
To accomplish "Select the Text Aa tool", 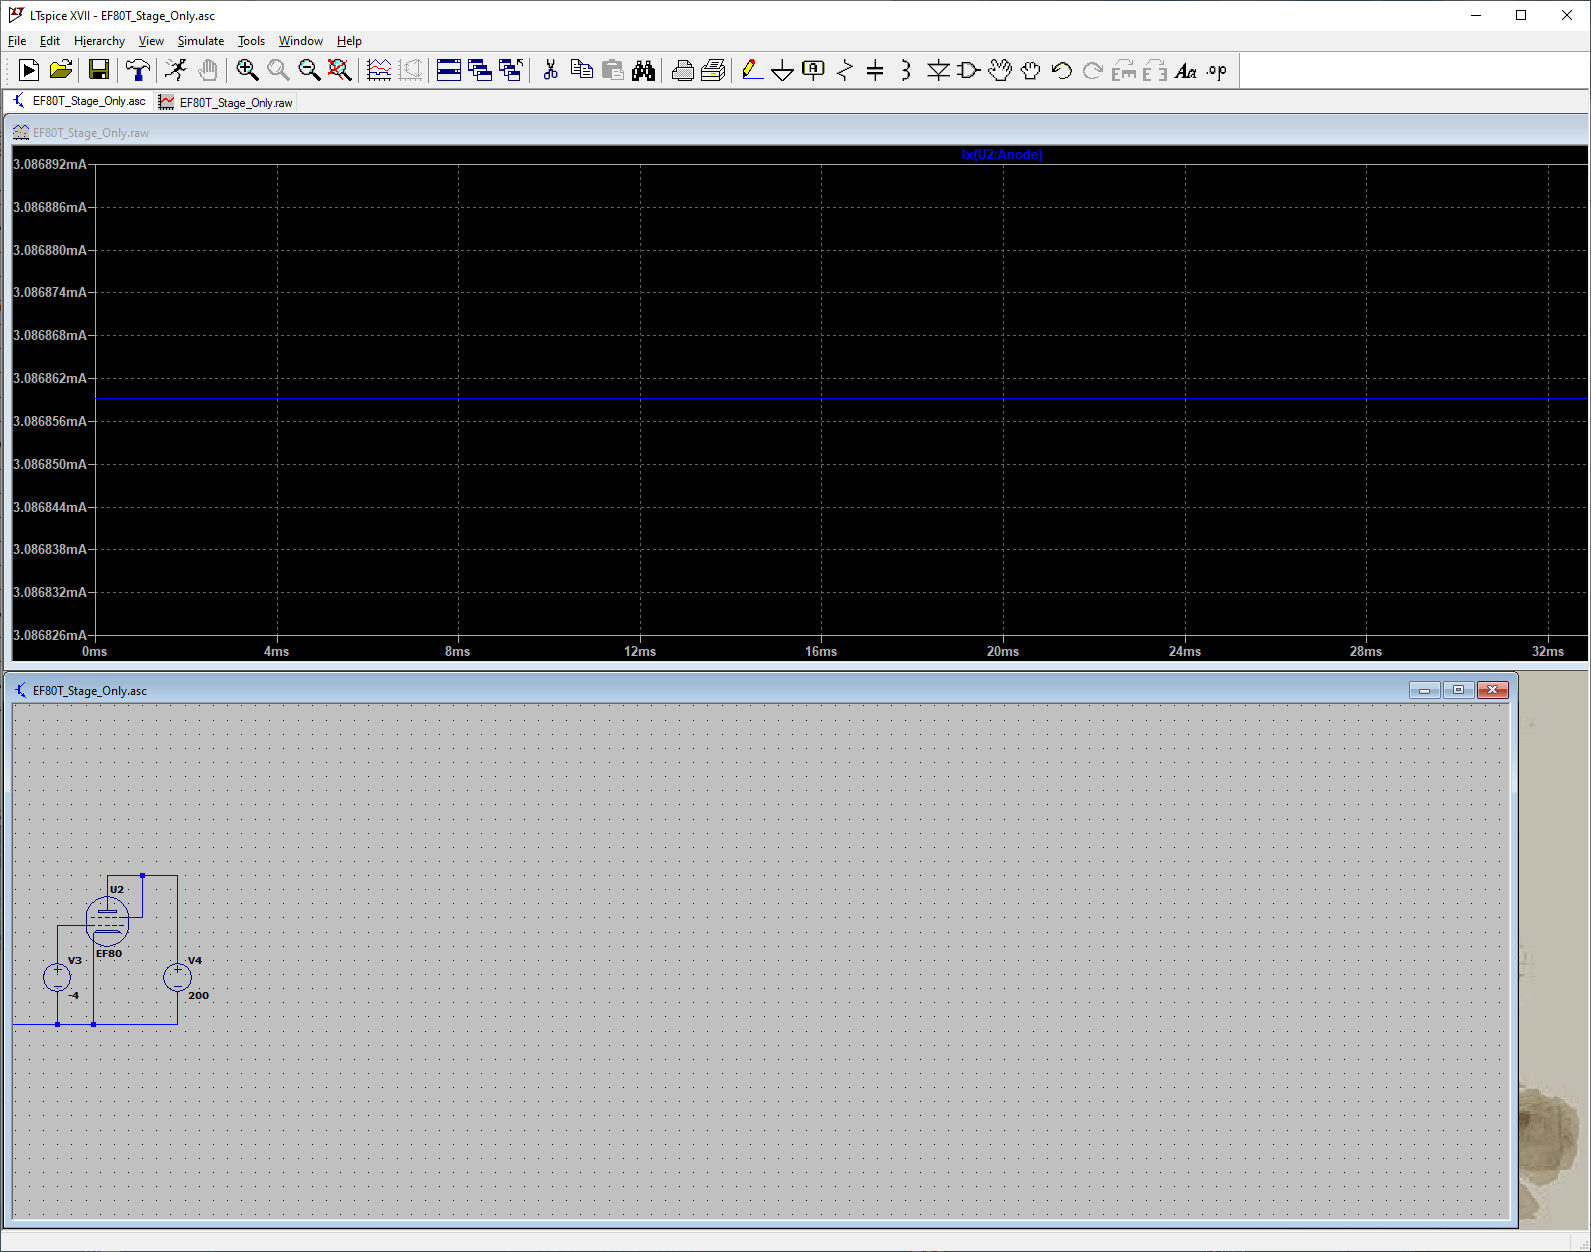I will coord(1186,70).
